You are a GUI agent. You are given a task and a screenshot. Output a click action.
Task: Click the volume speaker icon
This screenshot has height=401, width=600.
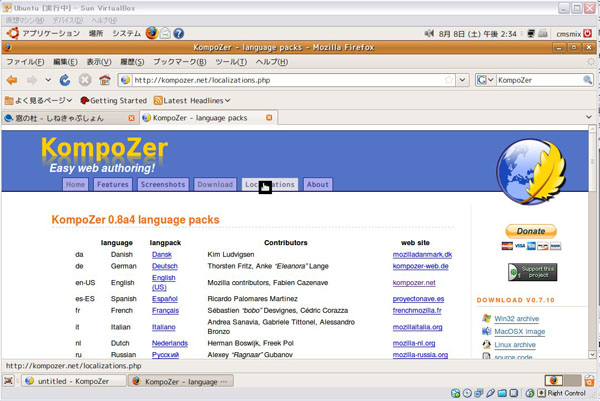coord(429,34)
